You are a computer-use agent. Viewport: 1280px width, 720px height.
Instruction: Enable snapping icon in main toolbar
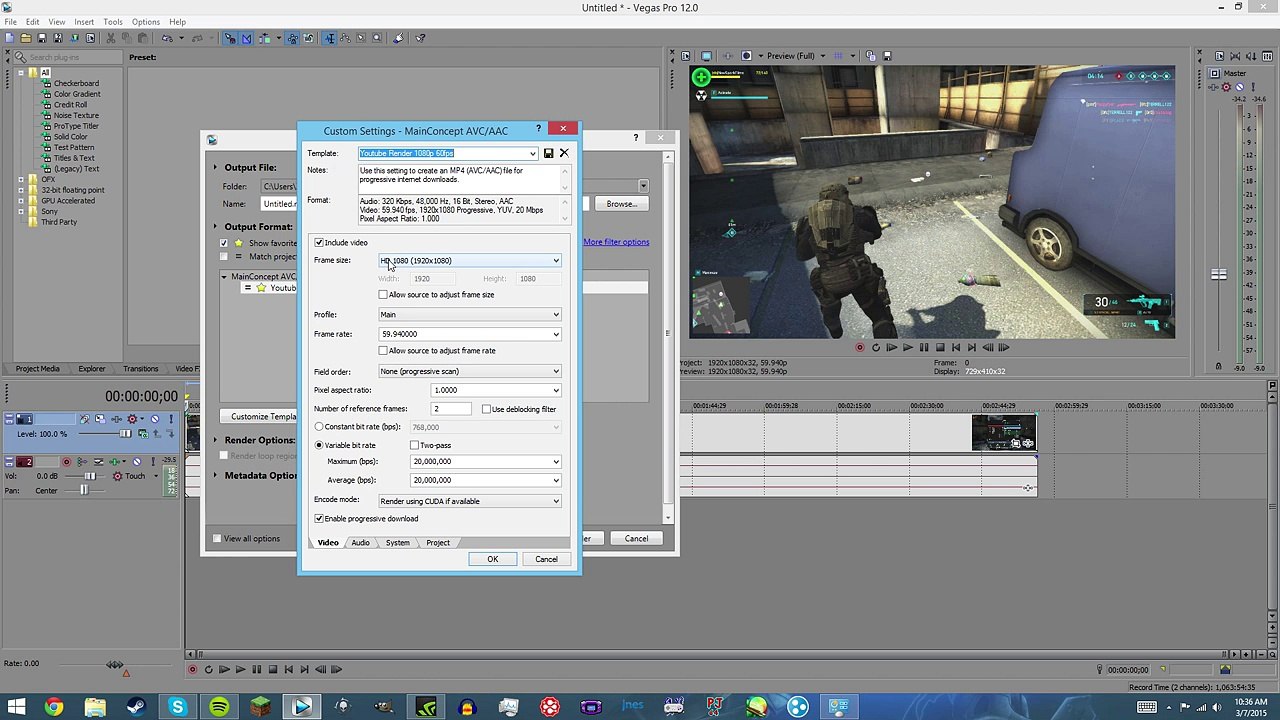pyautogui.click(x=230, y=38)
